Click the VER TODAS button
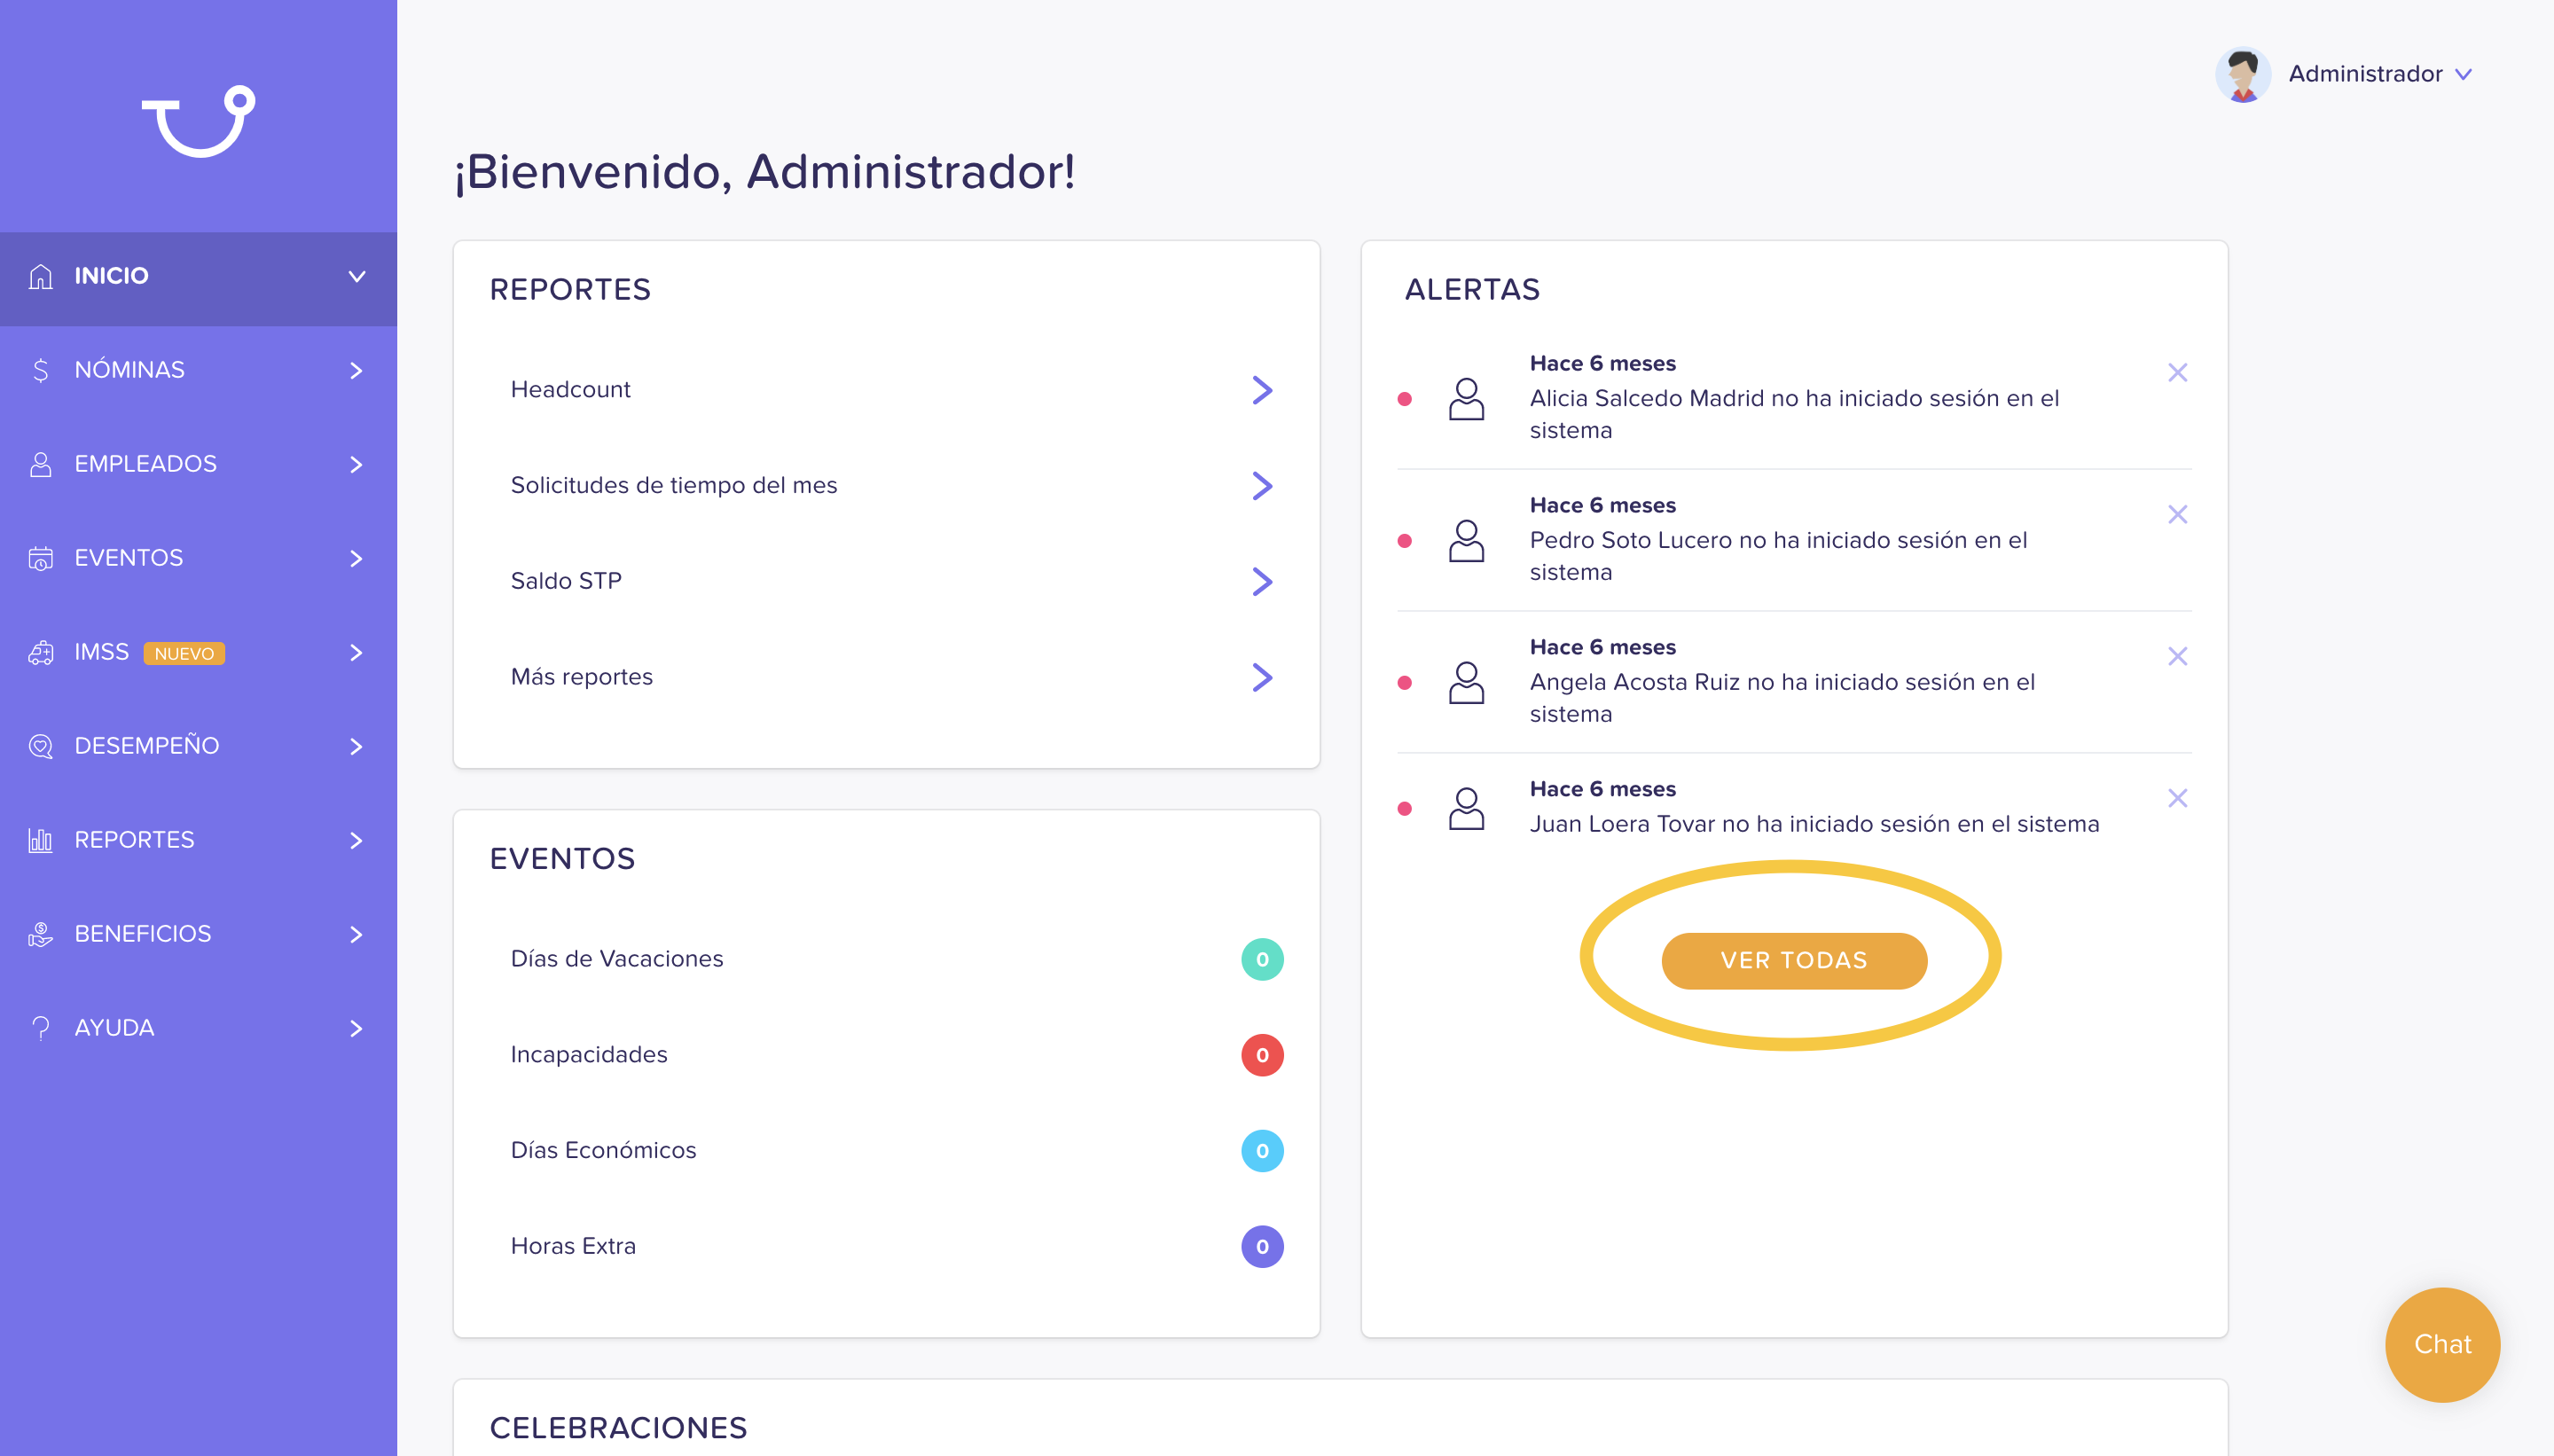This screenshot has width=2554, height=1456. (x=1794, y=960)
